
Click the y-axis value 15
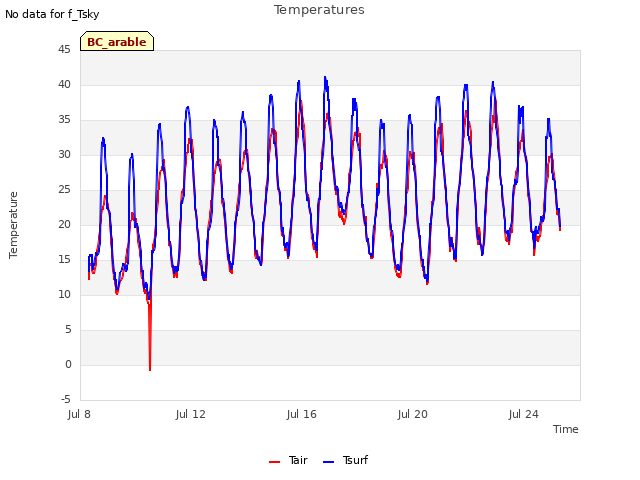[x=64, y=260]
